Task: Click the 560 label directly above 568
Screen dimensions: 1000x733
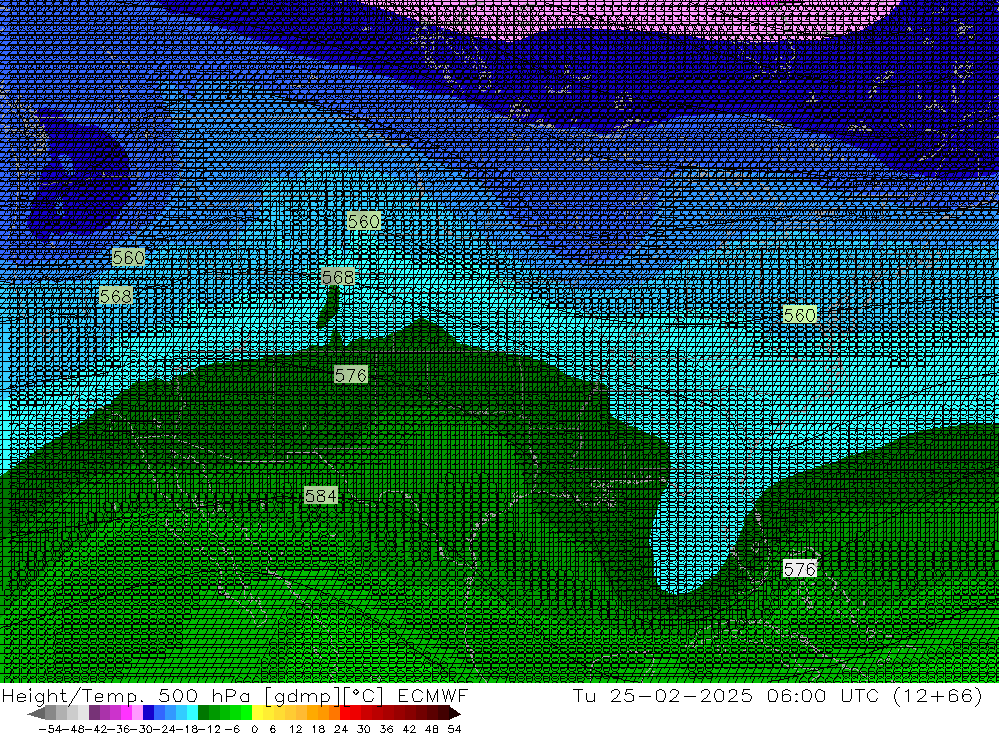Action: click(128, 257)
